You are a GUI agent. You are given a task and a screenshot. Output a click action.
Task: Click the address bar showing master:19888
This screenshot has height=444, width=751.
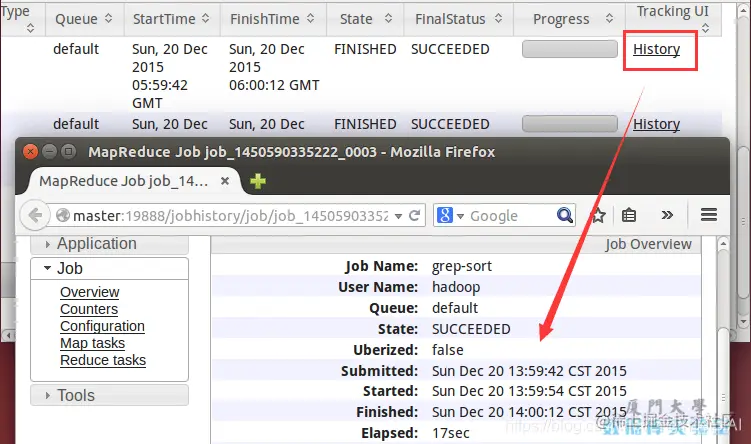click(x=230, y=216)
